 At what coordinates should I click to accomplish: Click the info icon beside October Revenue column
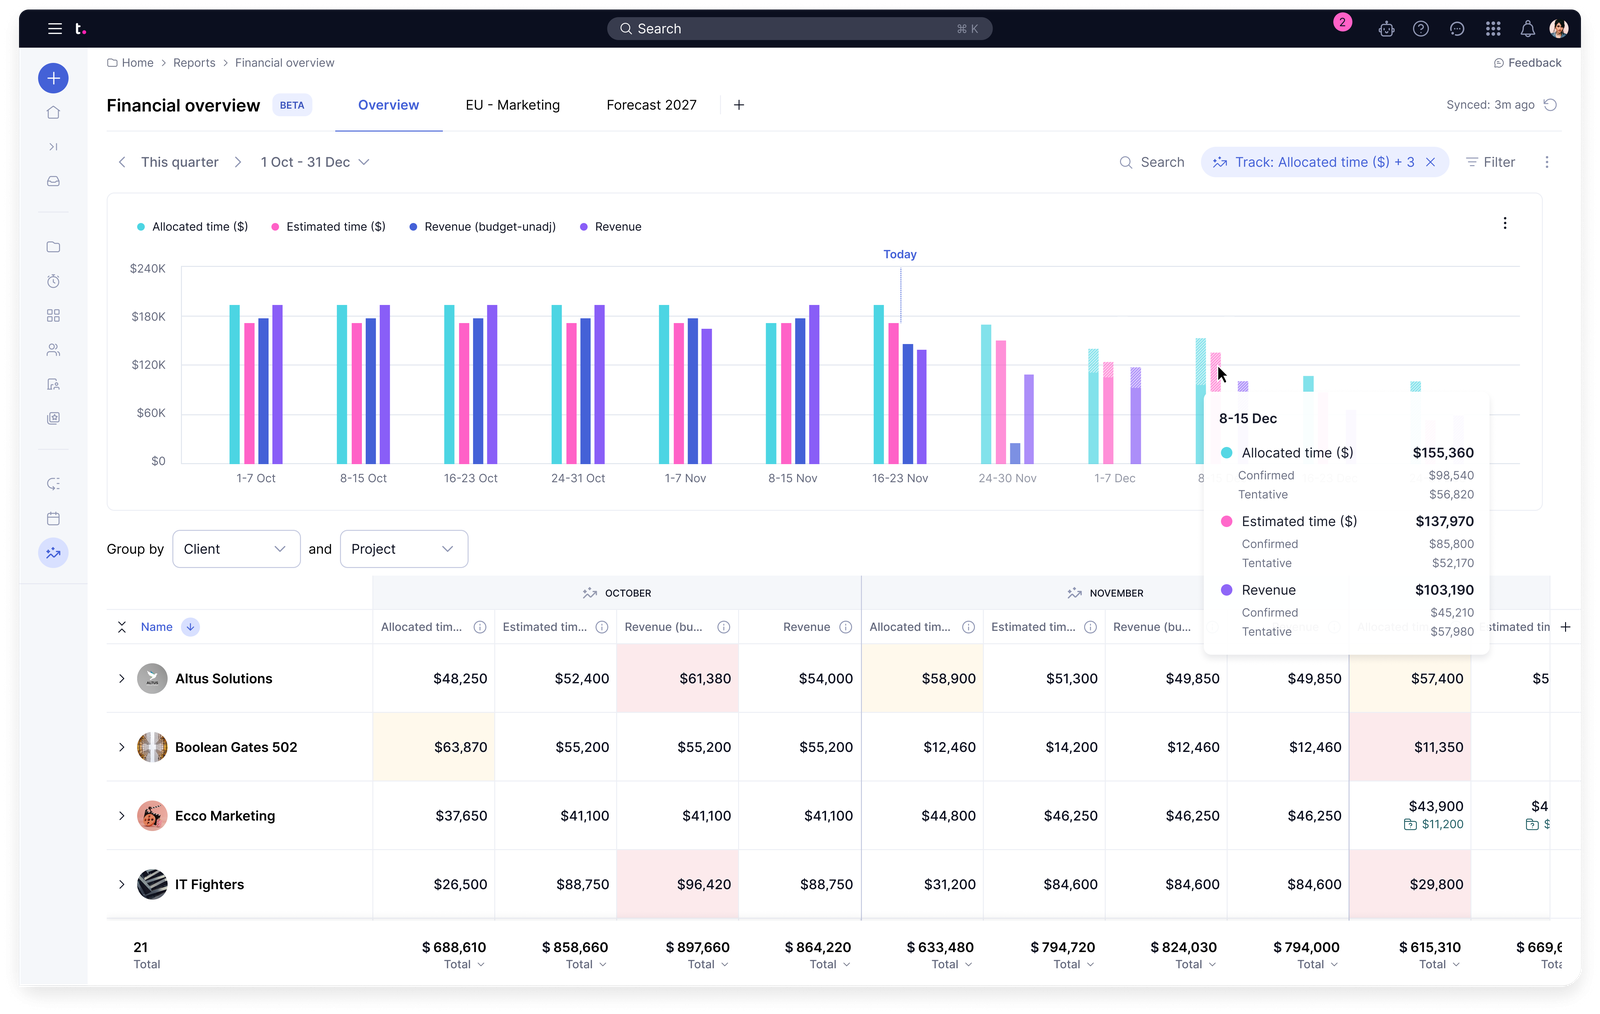click(x=846, y=627)
